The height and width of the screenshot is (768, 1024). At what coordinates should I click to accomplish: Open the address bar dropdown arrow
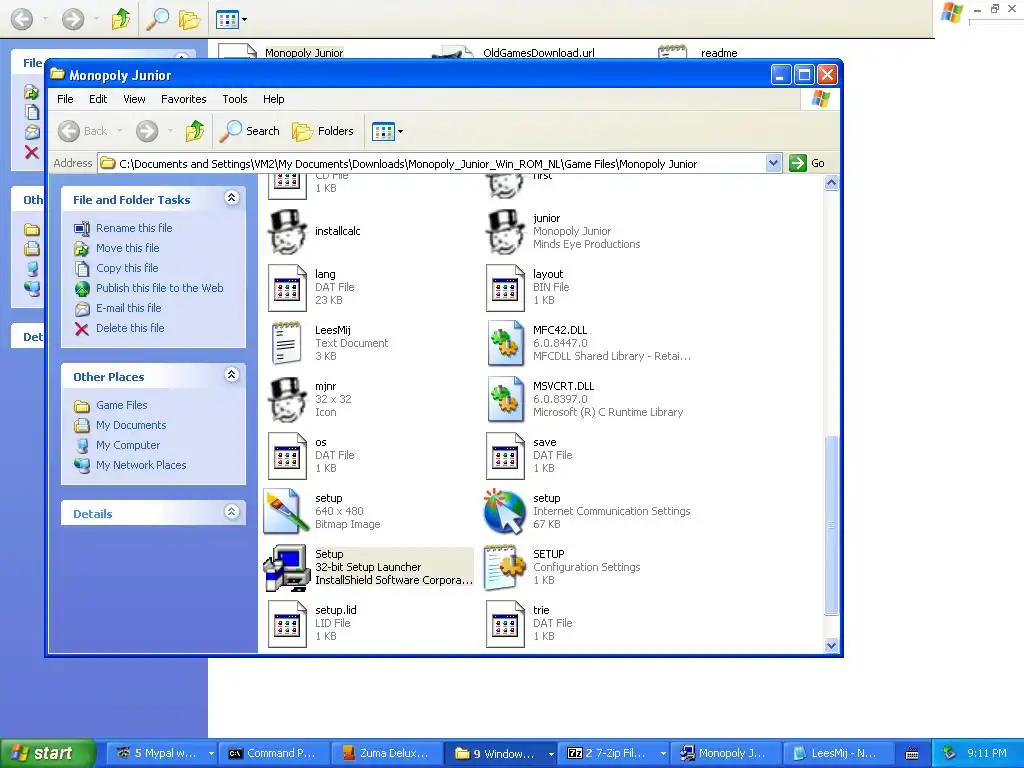coord(773,163)
